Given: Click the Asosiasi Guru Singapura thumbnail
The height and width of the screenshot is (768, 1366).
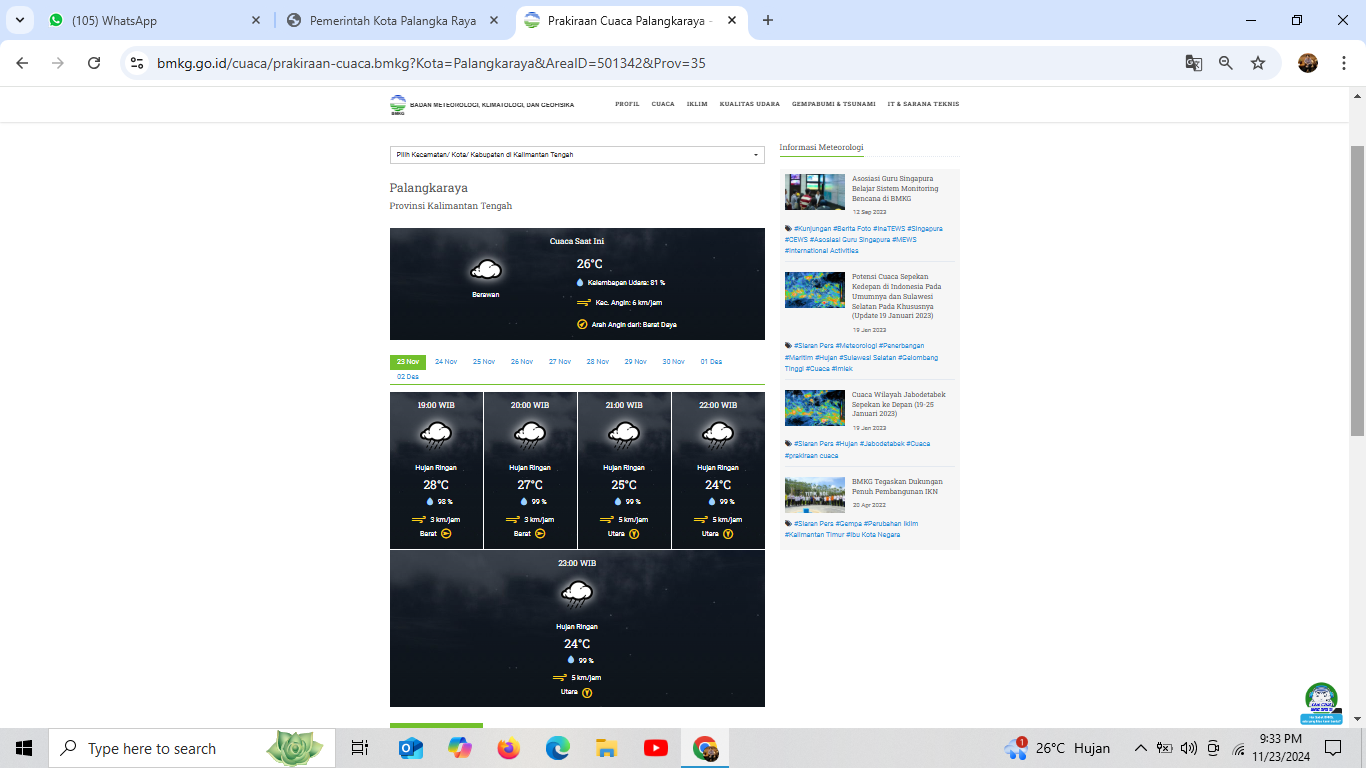Looking at the screenshot, I should 815,192.
